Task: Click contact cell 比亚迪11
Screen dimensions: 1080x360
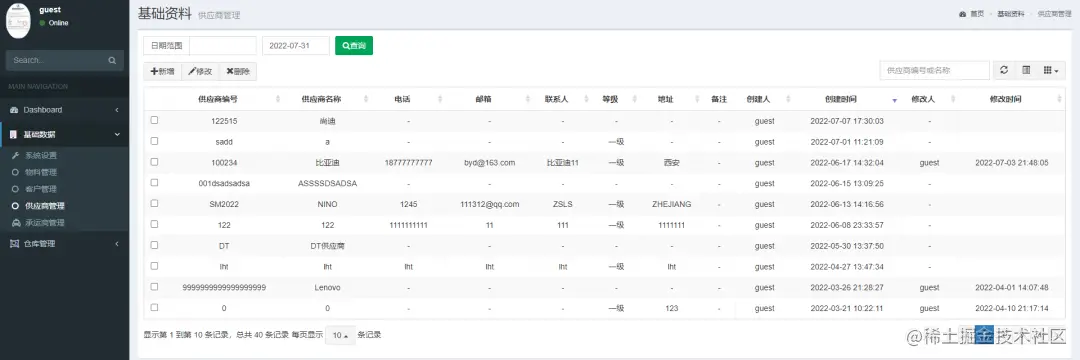Action: point(563,163)
